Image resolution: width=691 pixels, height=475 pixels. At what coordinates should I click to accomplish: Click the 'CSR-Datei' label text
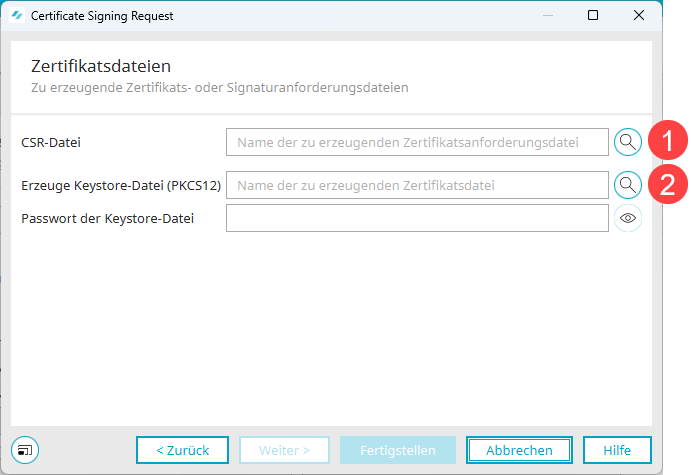coord(51,143)
